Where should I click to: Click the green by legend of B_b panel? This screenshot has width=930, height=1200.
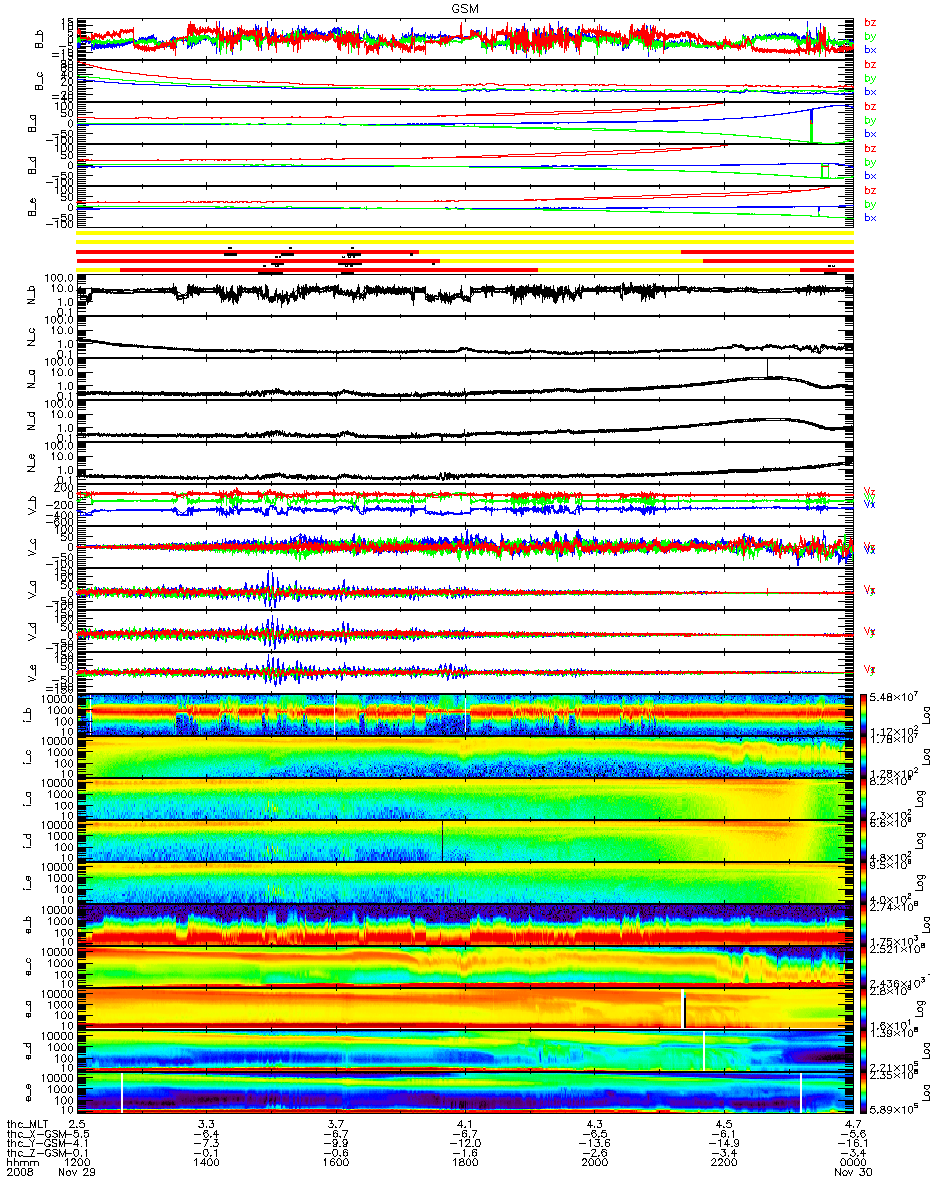870,36
